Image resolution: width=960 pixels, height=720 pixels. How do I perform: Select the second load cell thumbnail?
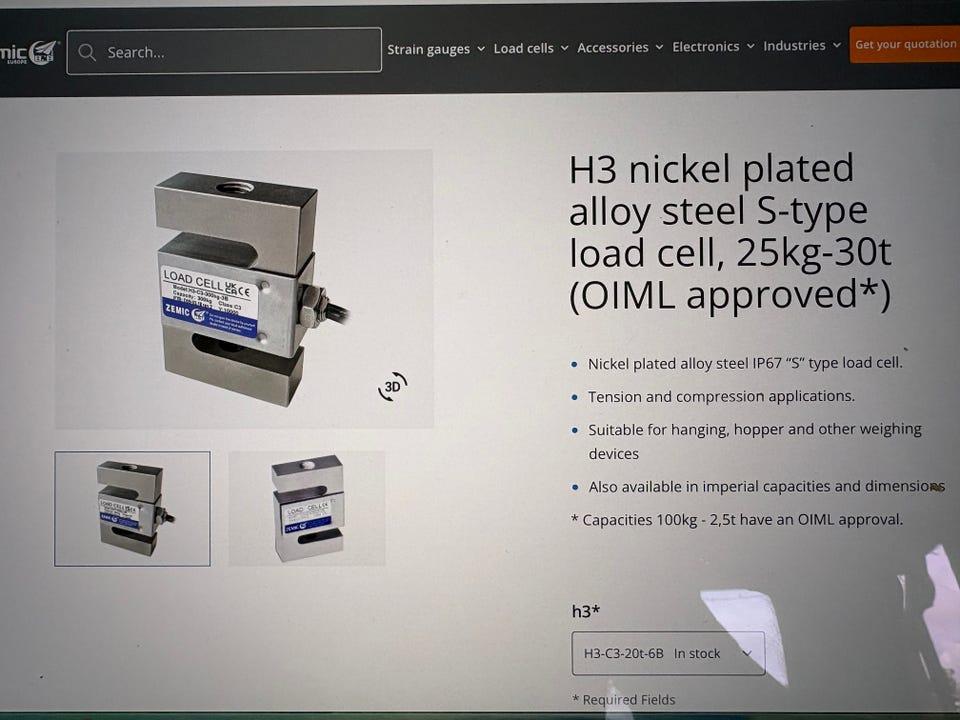pos(307,508)
